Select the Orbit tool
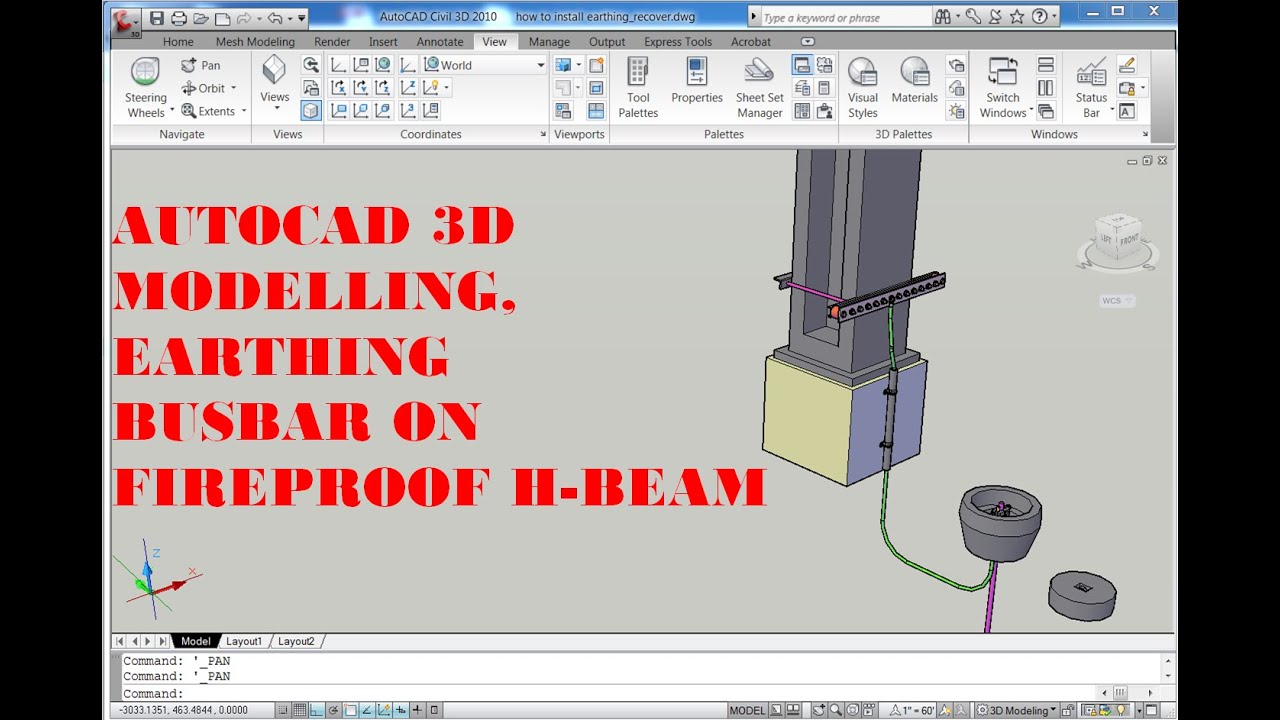The width and height of the screenshot is (1280, 720). tap(204, 88)
